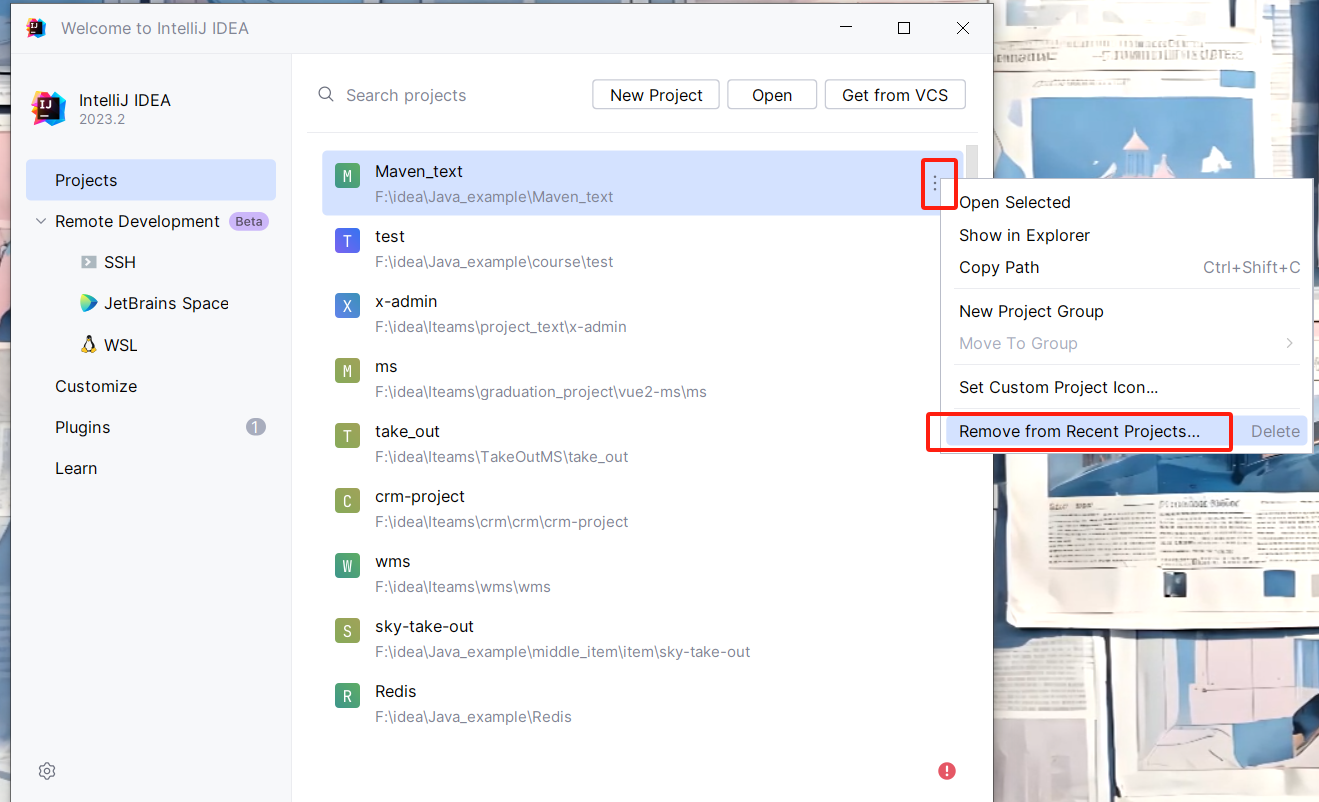Image resolution: width=1319 pixels, height=802 pixels.
Task: Select the sky-take-out project name
Action: 424,626
